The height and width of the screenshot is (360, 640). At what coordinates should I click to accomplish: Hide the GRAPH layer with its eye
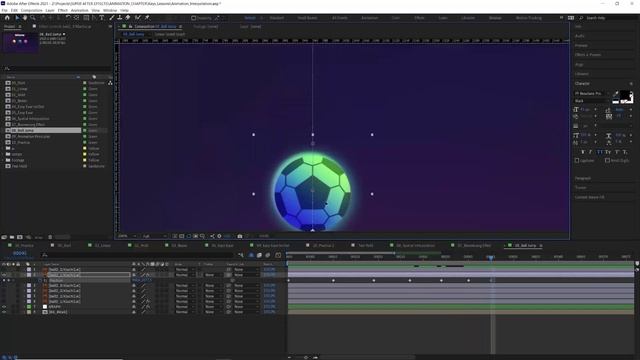[4, 307]
